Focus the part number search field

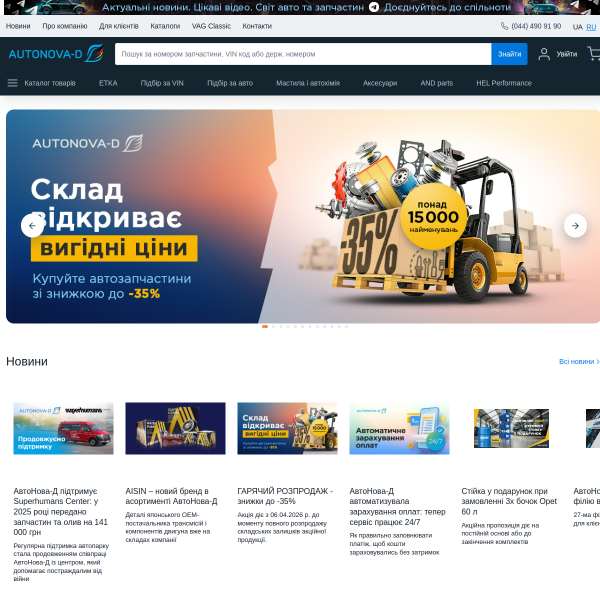tap(302, 54)
